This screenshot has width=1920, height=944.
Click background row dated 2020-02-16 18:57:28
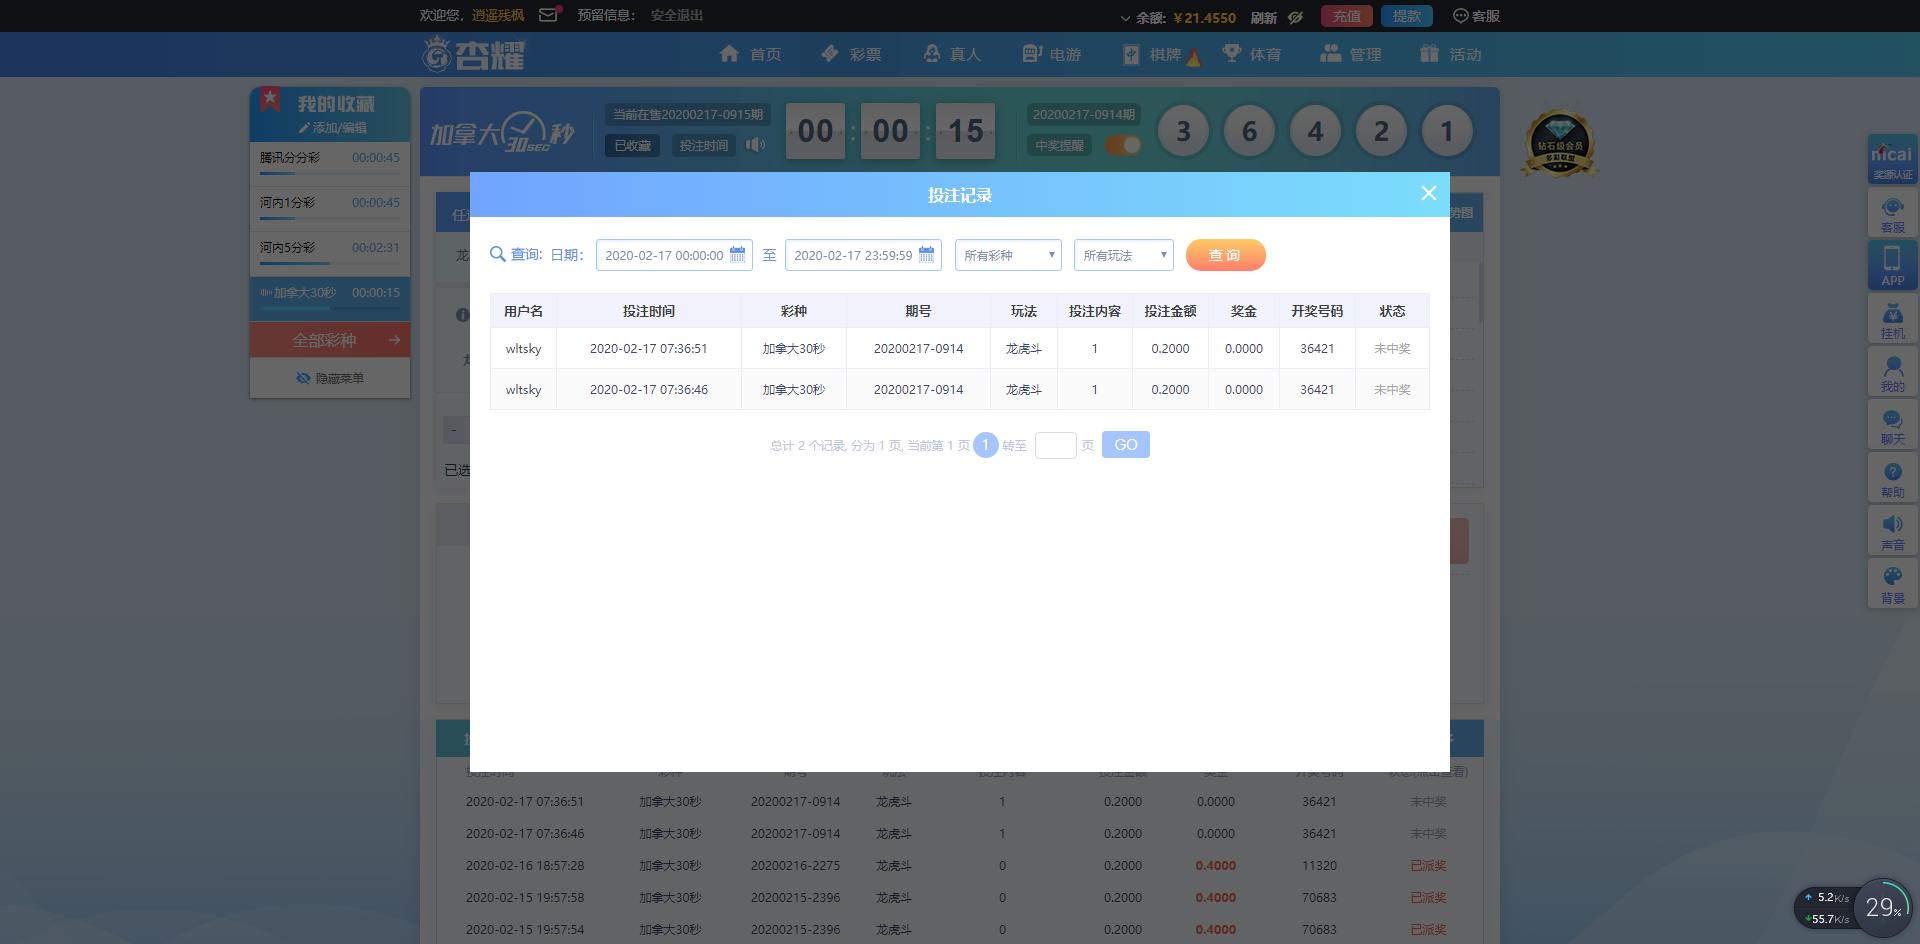click(x=960, y=865)
